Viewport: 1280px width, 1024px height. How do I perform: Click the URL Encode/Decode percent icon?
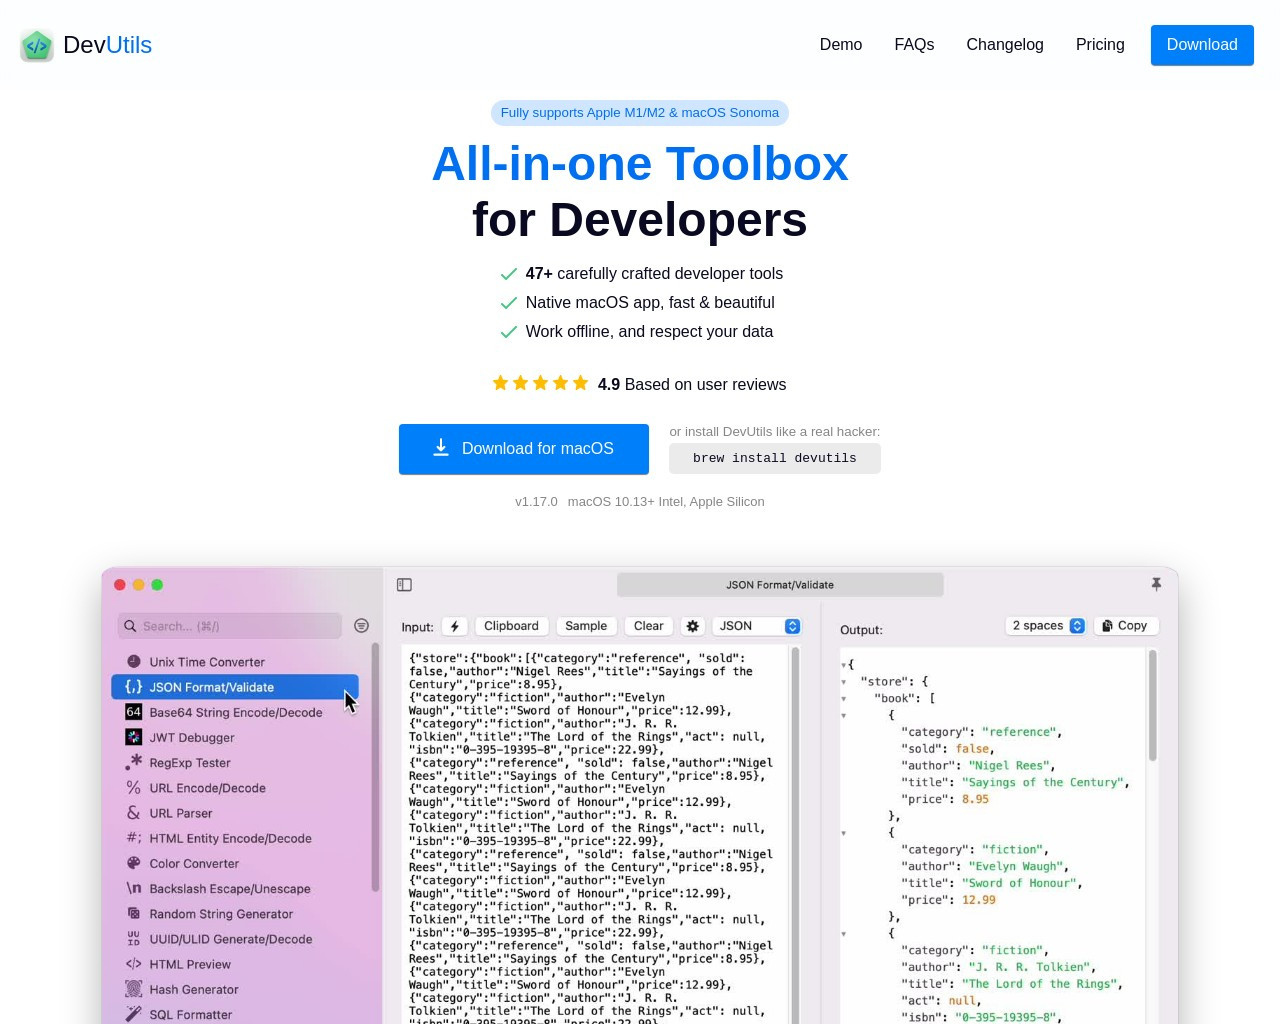click(134, 788)
